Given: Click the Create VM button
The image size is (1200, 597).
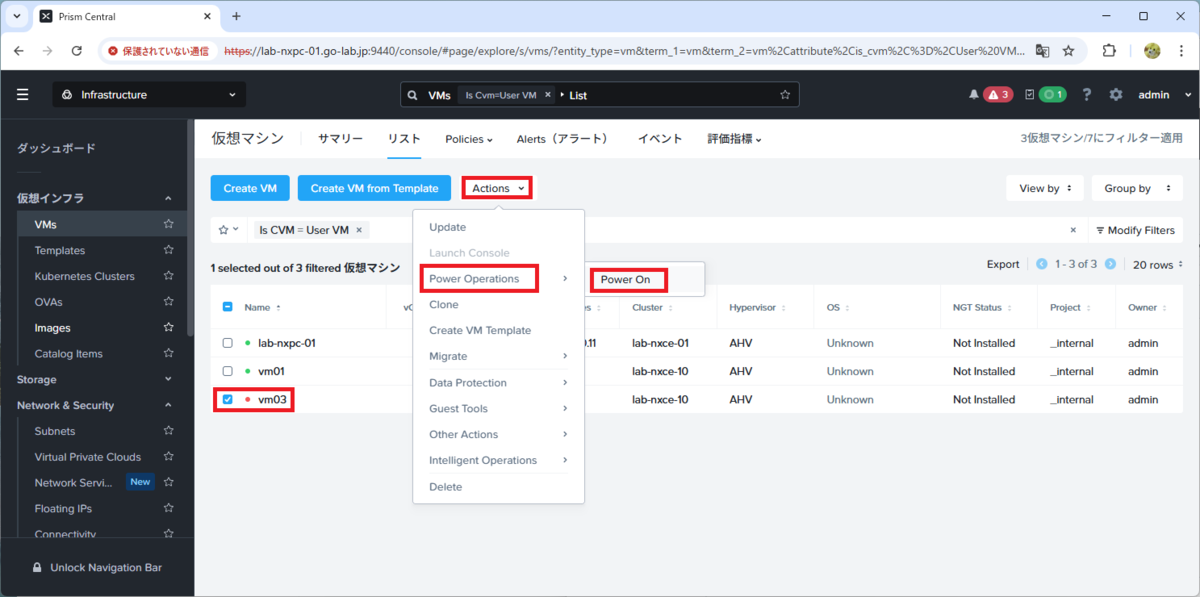Looking at the screenshot, I should tap(250, 188).
